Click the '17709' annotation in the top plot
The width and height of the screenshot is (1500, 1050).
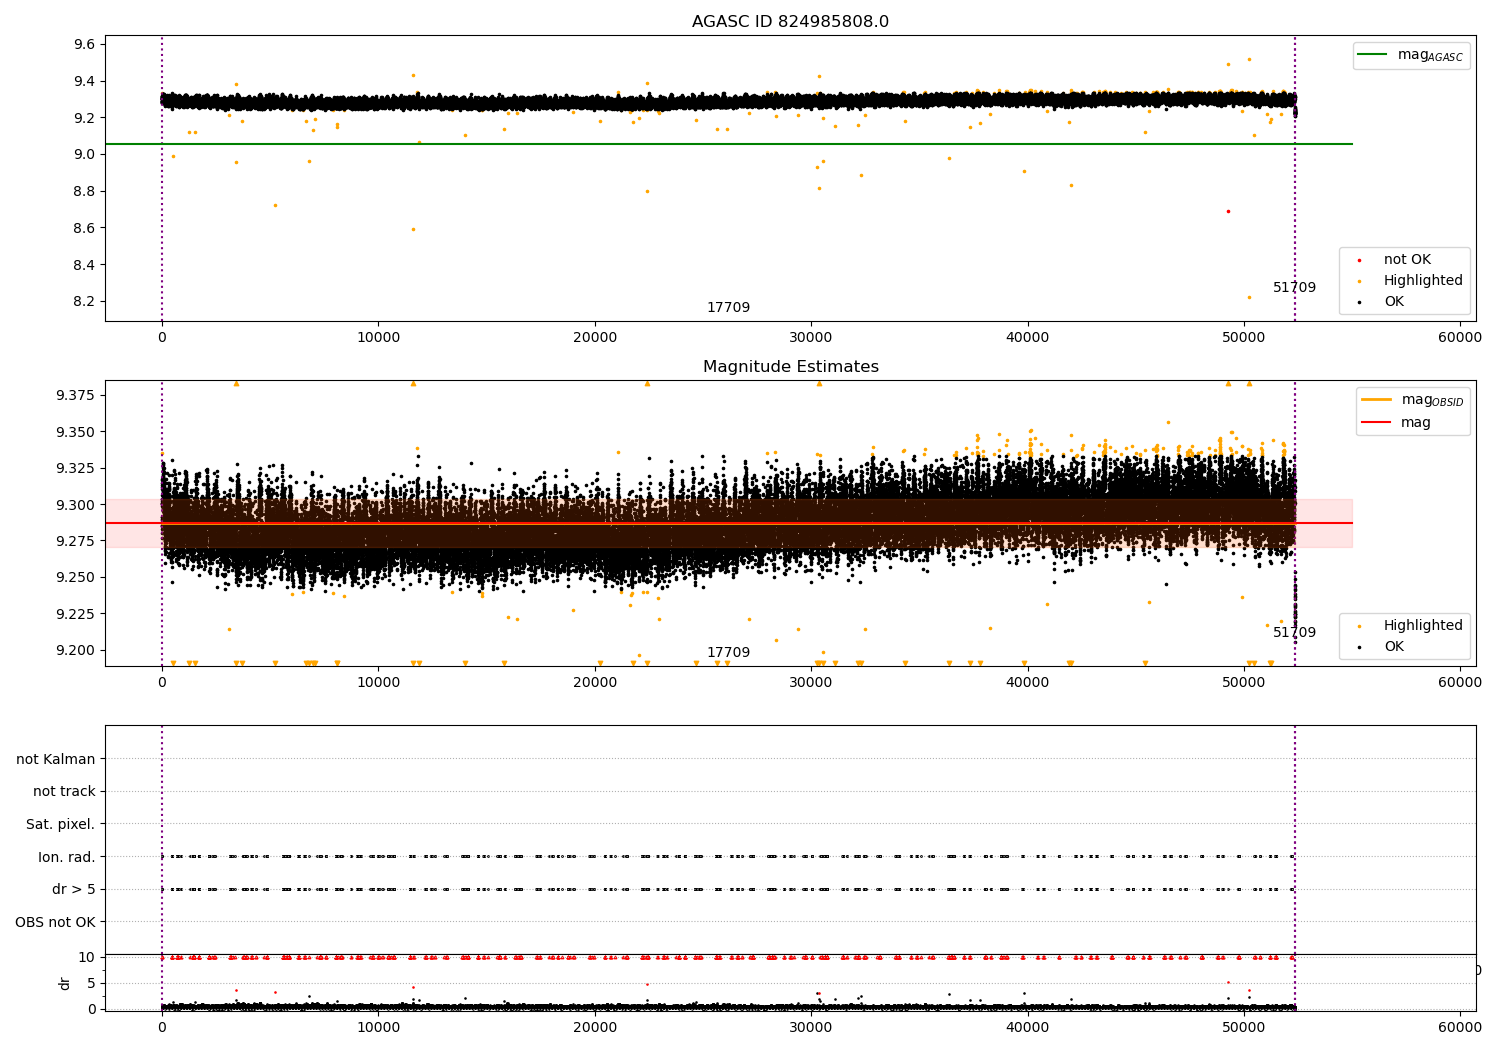[728, 308]
